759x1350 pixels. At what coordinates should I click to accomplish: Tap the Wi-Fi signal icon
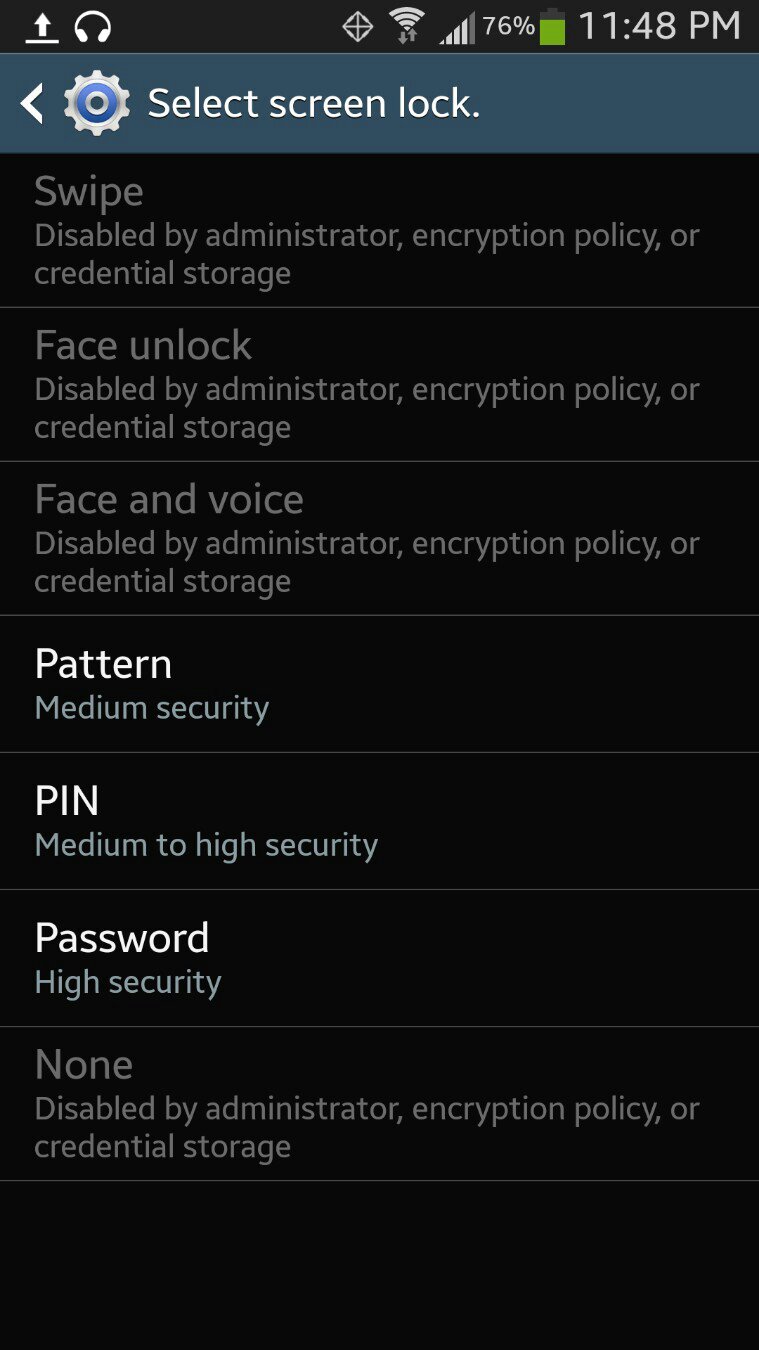pyautogui.click(x=407, y=26)
